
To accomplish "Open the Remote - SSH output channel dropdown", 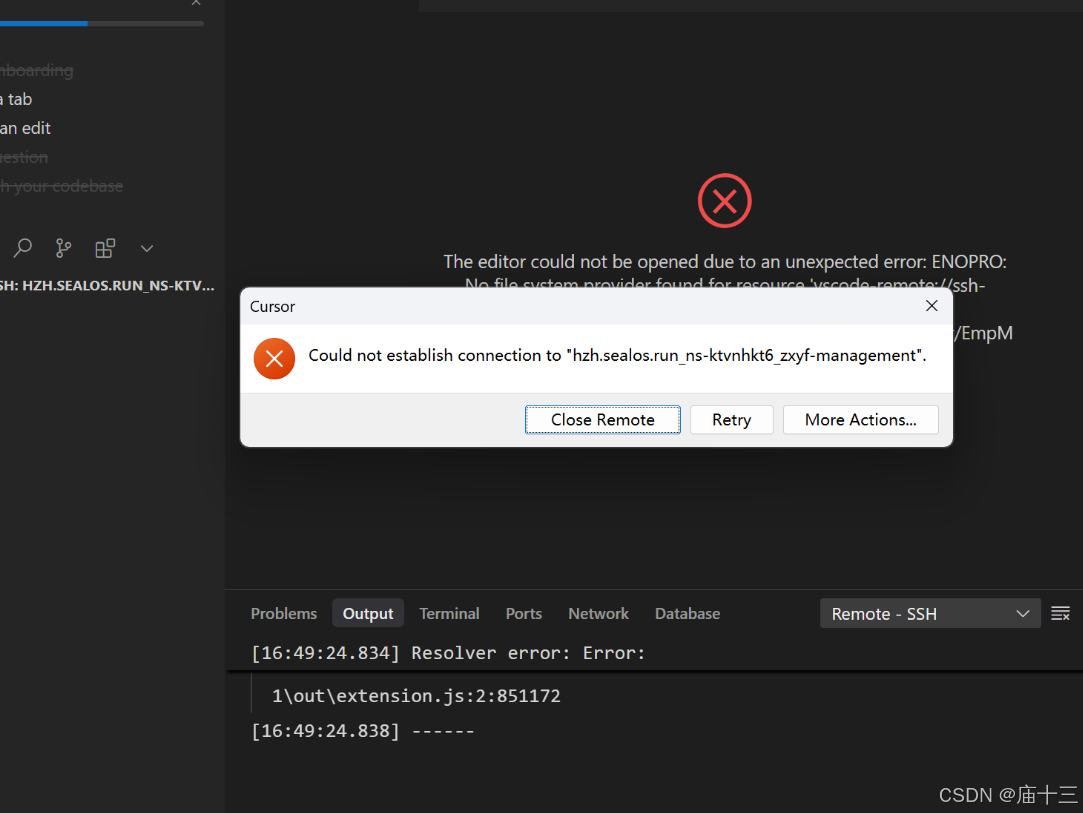I will [929, 613].
